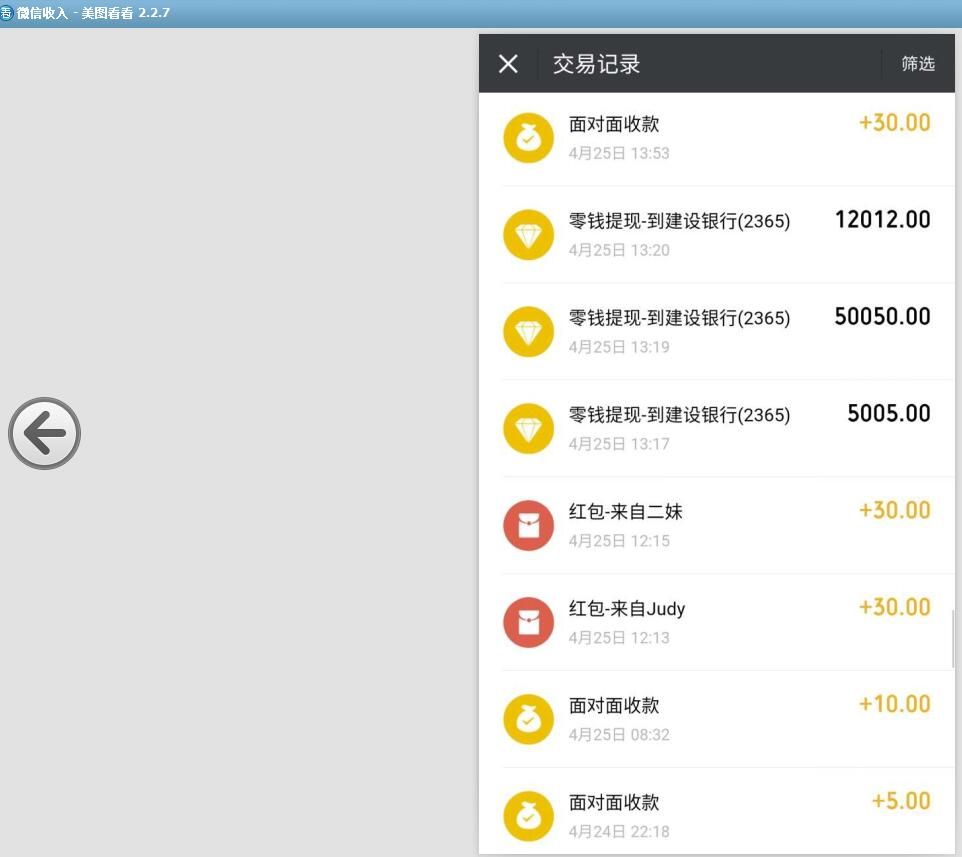Click +30.00 amount of 13:53 面对面收款

[895, 123]
